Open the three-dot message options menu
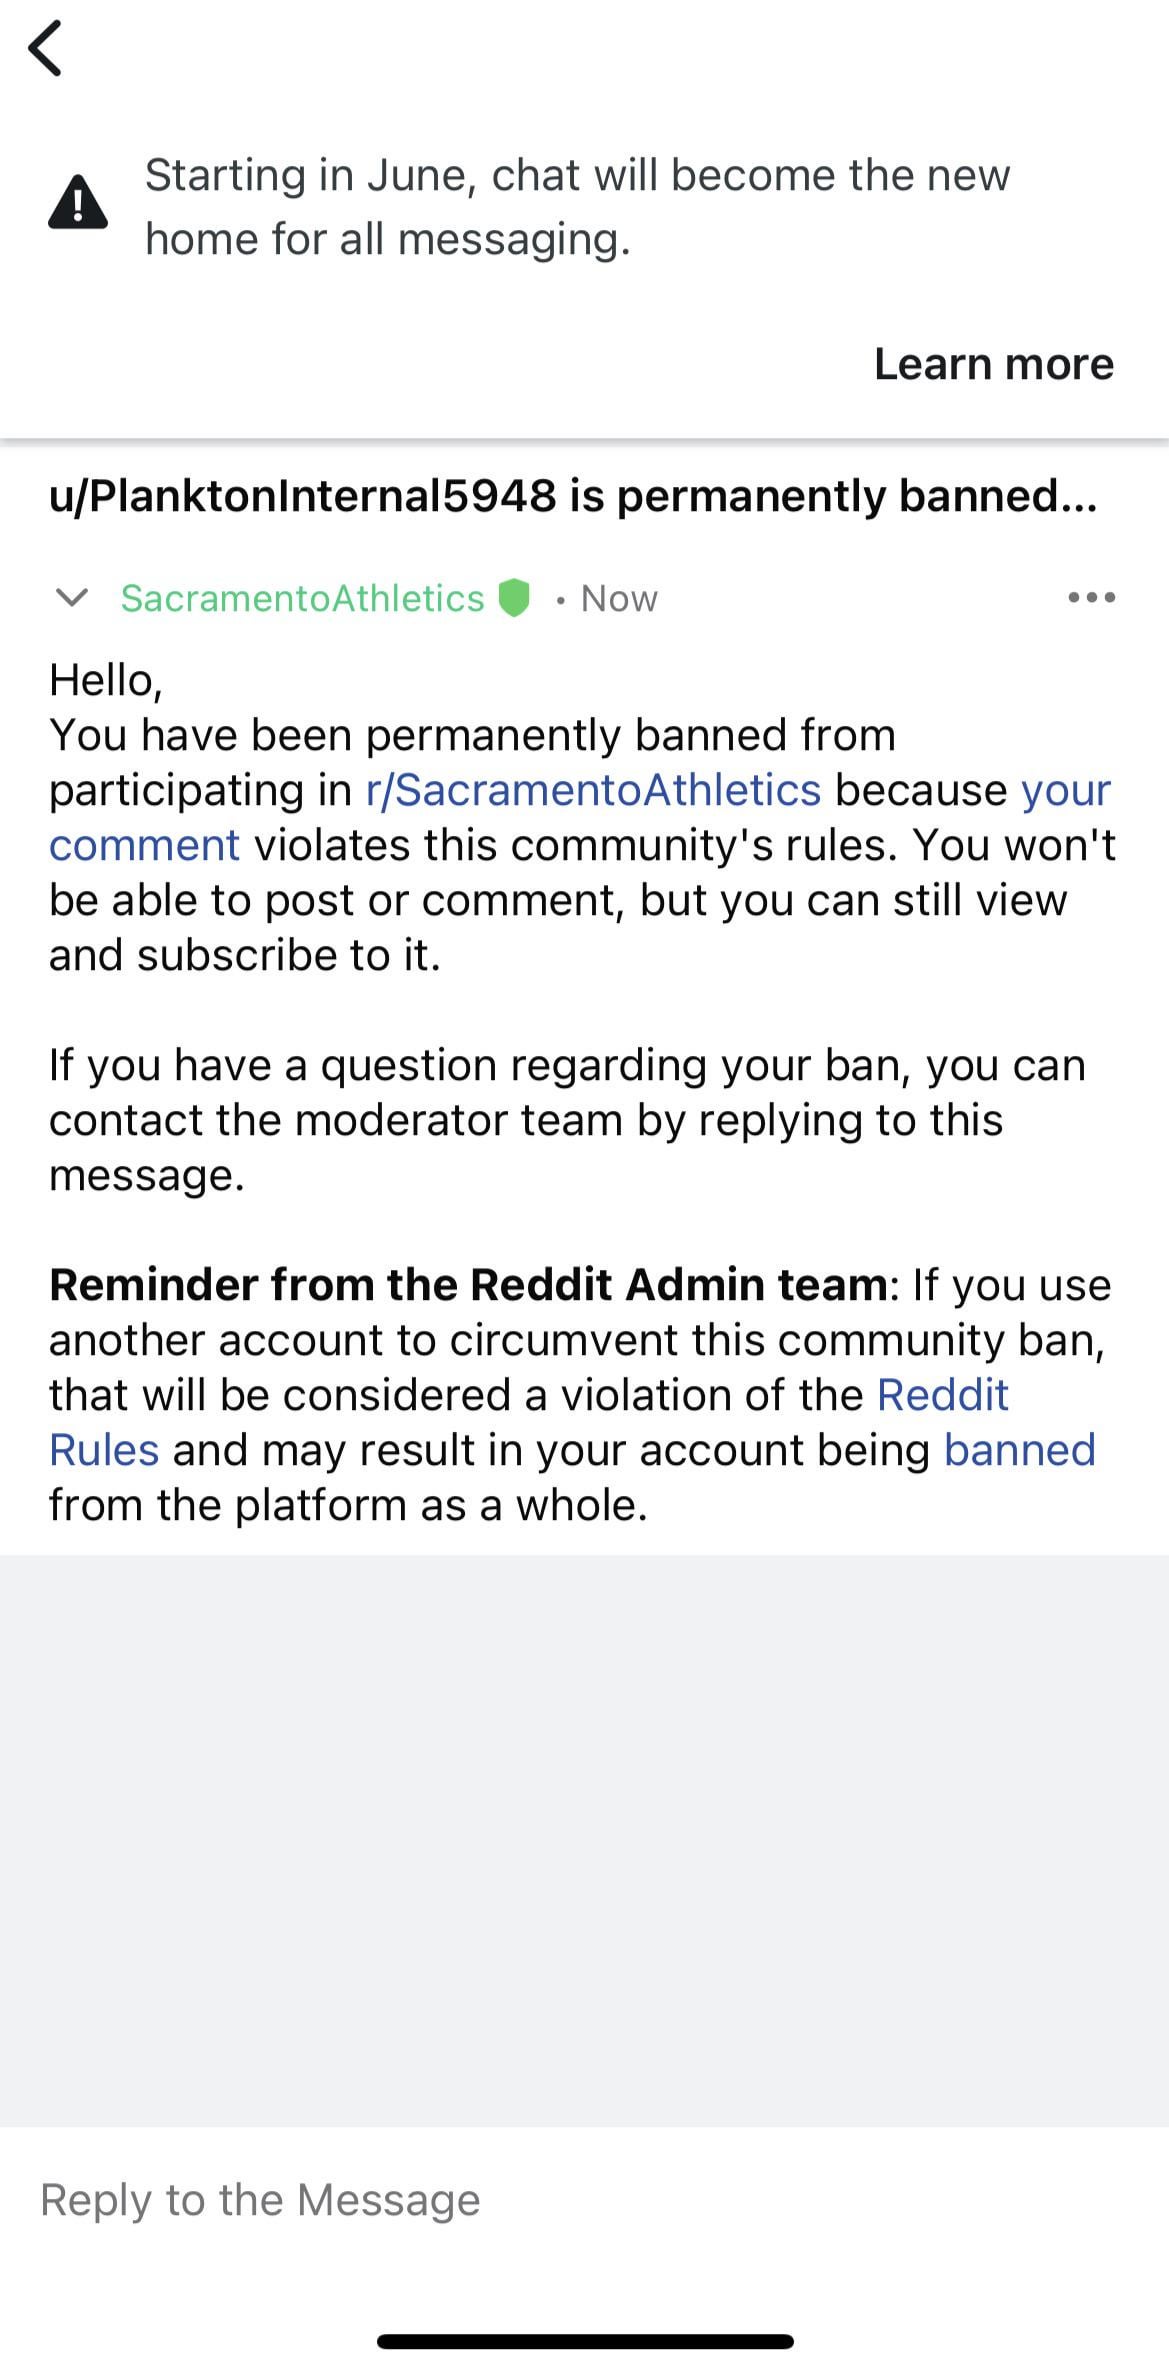 [x=1091, y=598]
